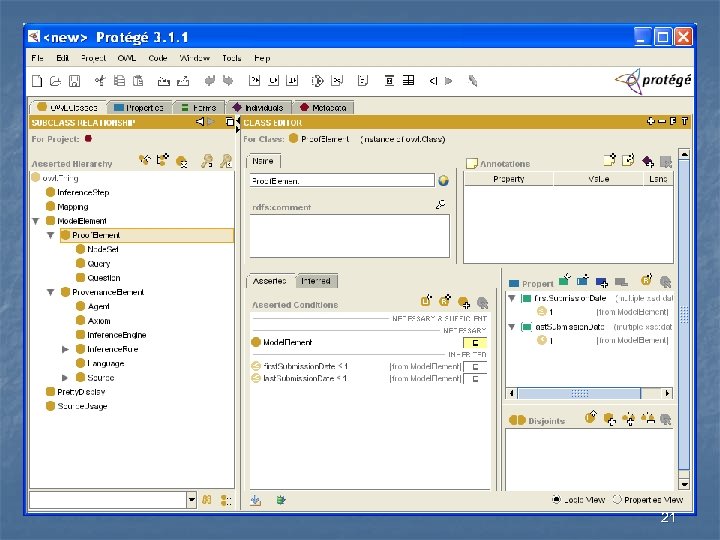Click the Create new expression icon in Asserted Conditions

[426, 301]
